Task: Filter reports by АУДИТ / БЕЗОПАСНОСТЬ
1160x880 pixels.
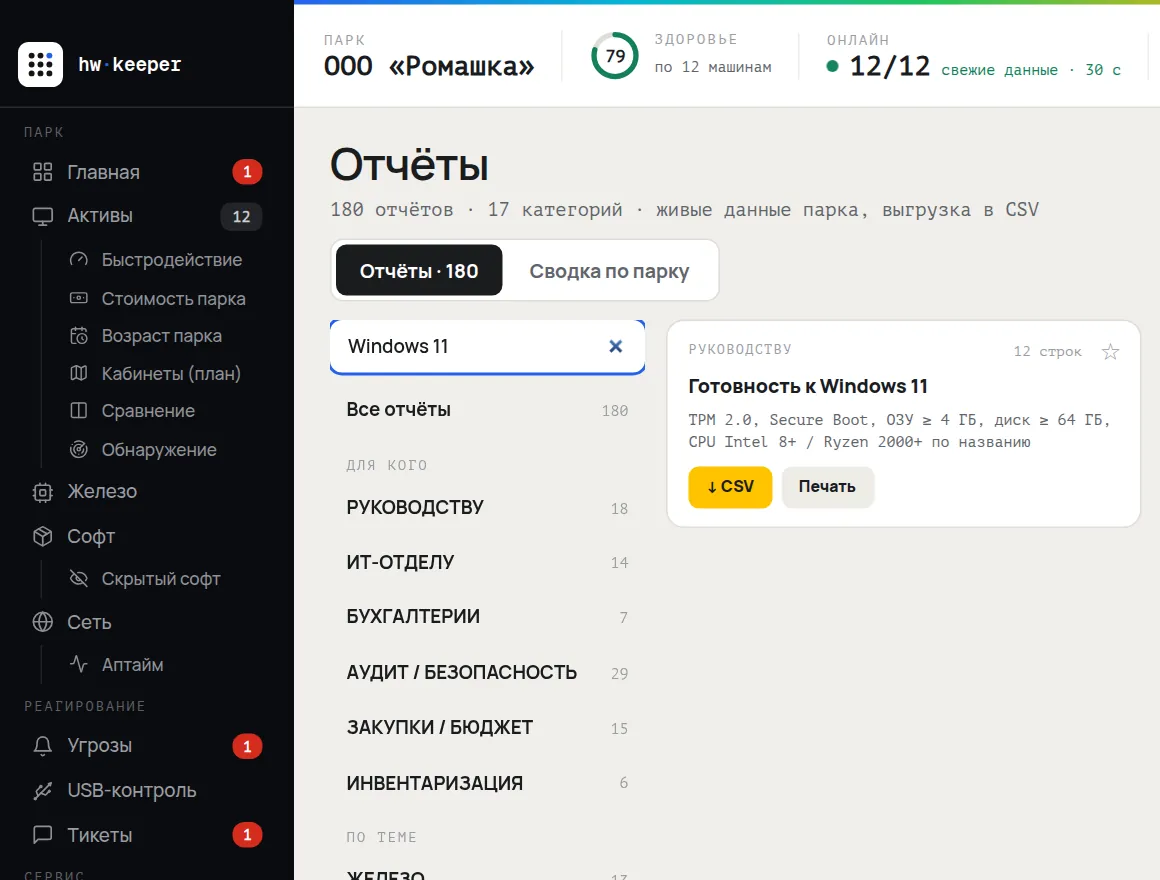Action: click(487, 672)
